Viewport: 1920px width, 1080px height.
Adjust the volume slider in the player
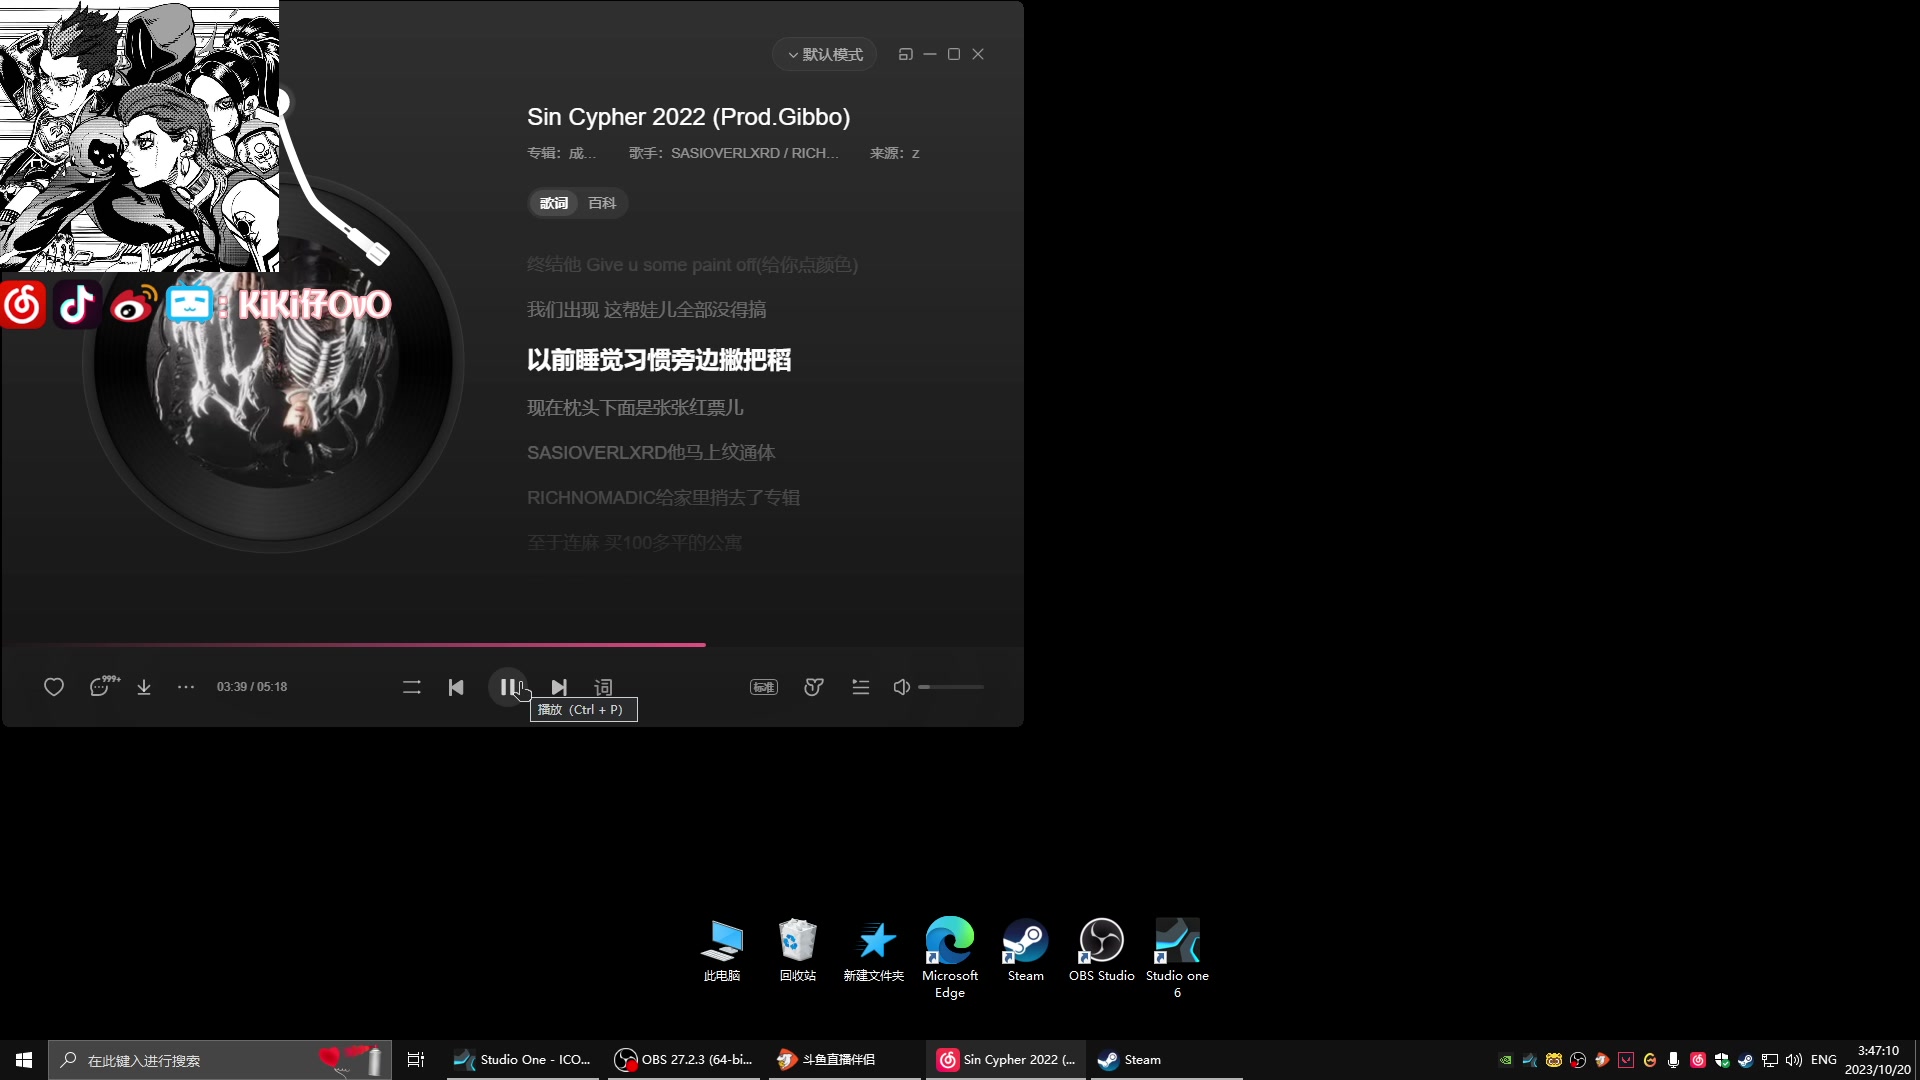pos(951,687)
